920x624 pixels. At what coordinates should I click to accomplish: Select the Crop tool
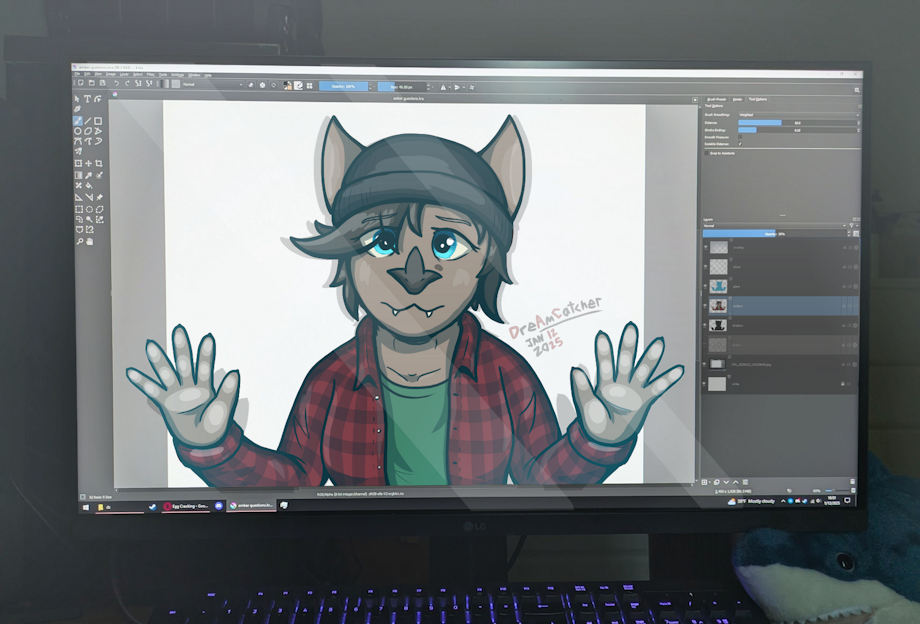(x=99, y=163)
